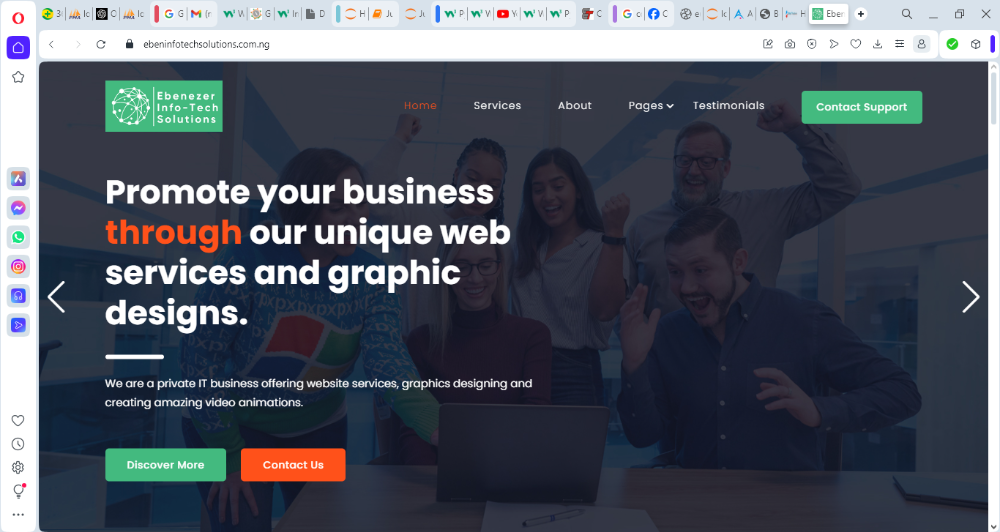Viewport: 1000px width, 532px height.
Task: Open the Testimonials nav link
Action: pos(728,106)
